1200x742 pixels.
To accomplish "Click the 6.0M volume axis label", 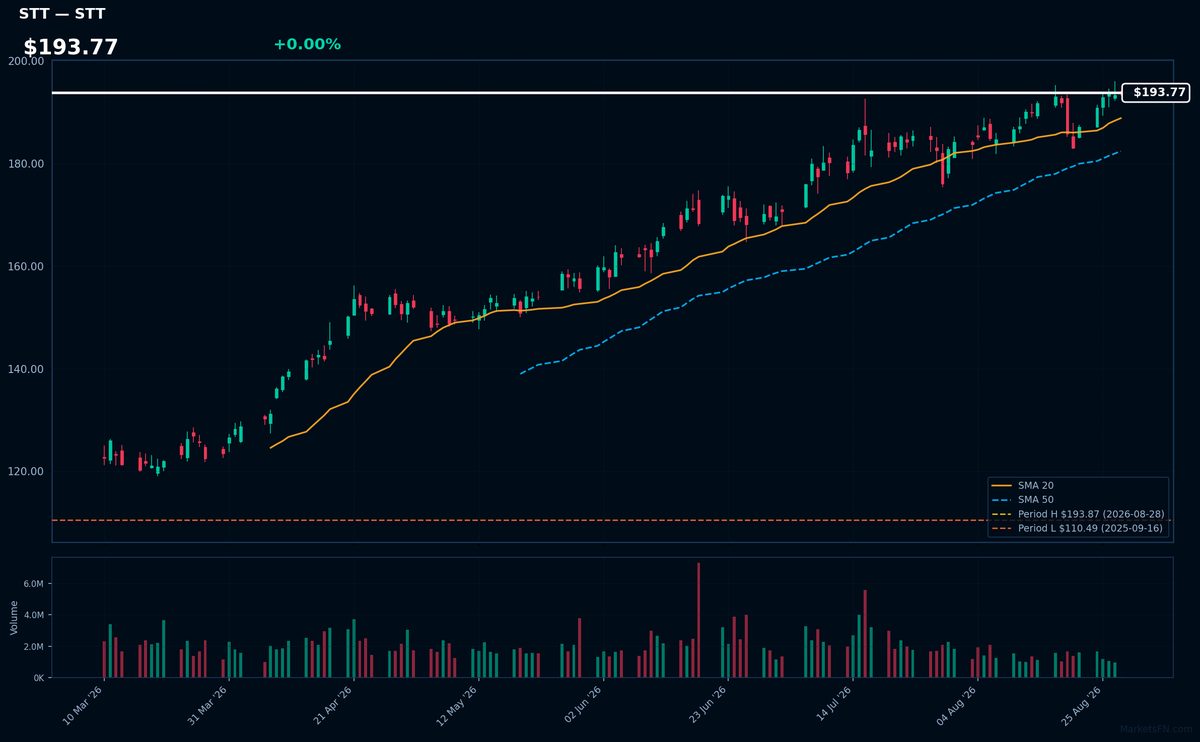I will tap(35, 584).
